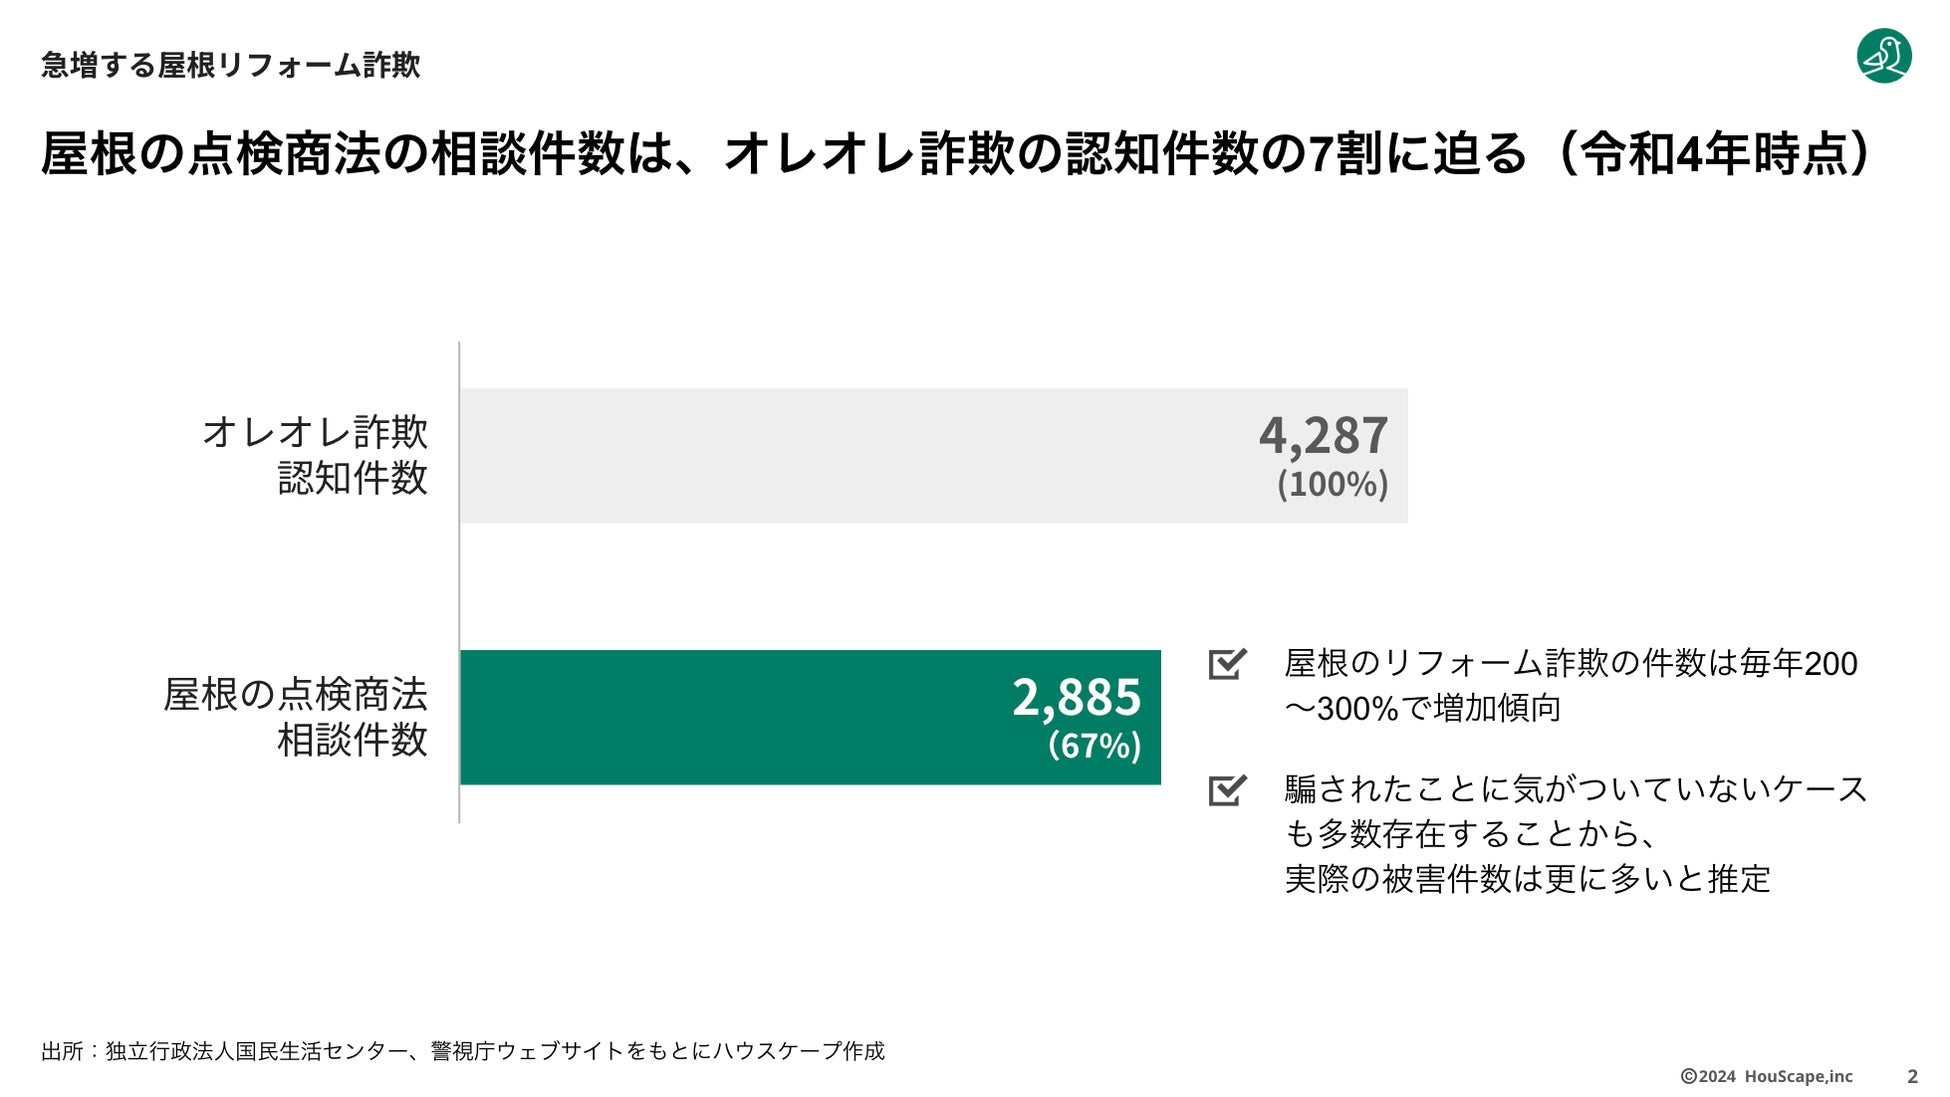This screenshot has height=1097, width=1950.
Task: Click the (67%) percentage label
Action: (x=1094, y=746)
